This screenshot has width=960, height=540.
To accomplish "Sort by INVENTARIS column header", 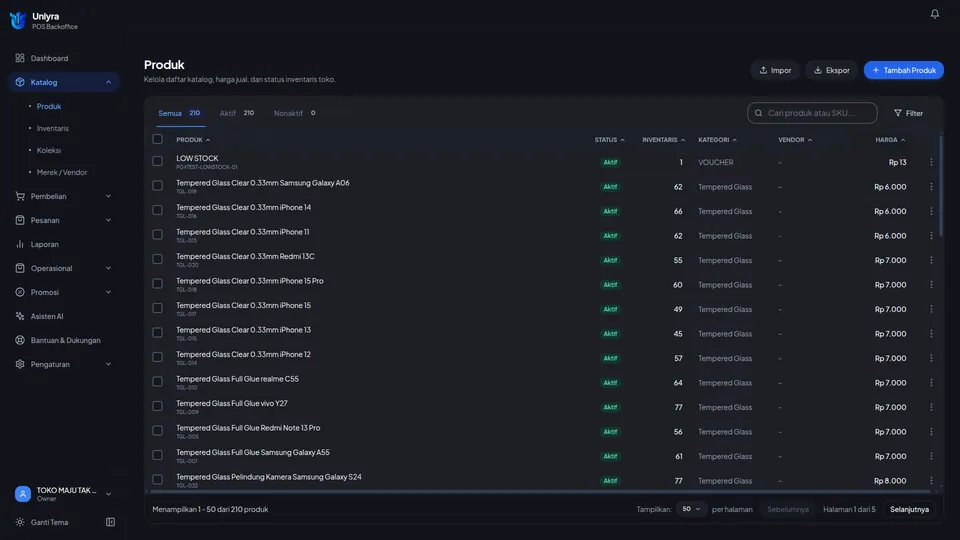I will (664, 140).
